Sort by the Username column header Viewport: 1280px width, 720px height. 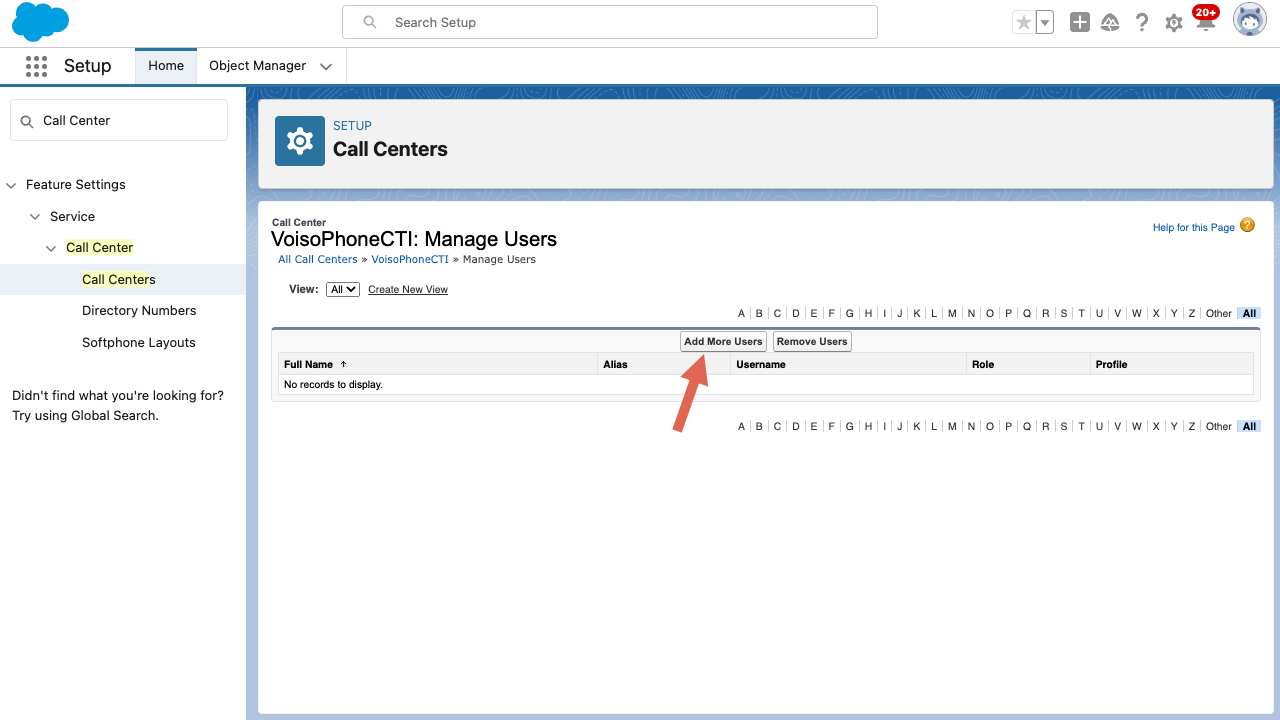[761, 365]
